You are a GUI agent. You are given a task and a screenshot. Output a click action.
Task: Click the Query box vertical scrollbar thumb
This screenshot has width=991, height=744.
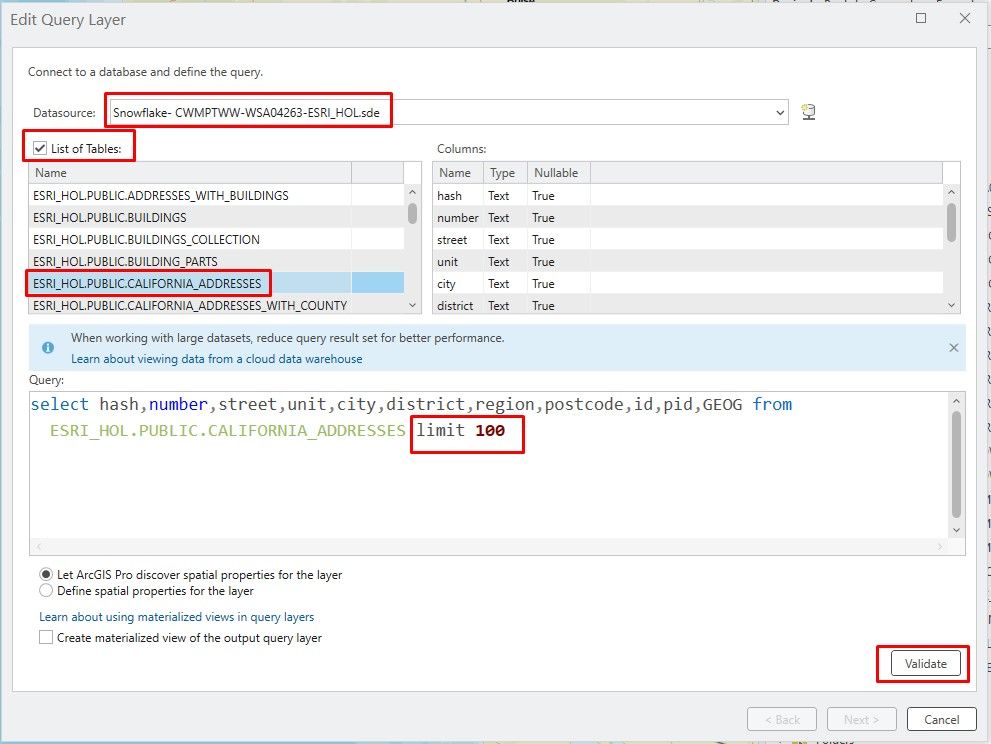[x=956, y=465]
